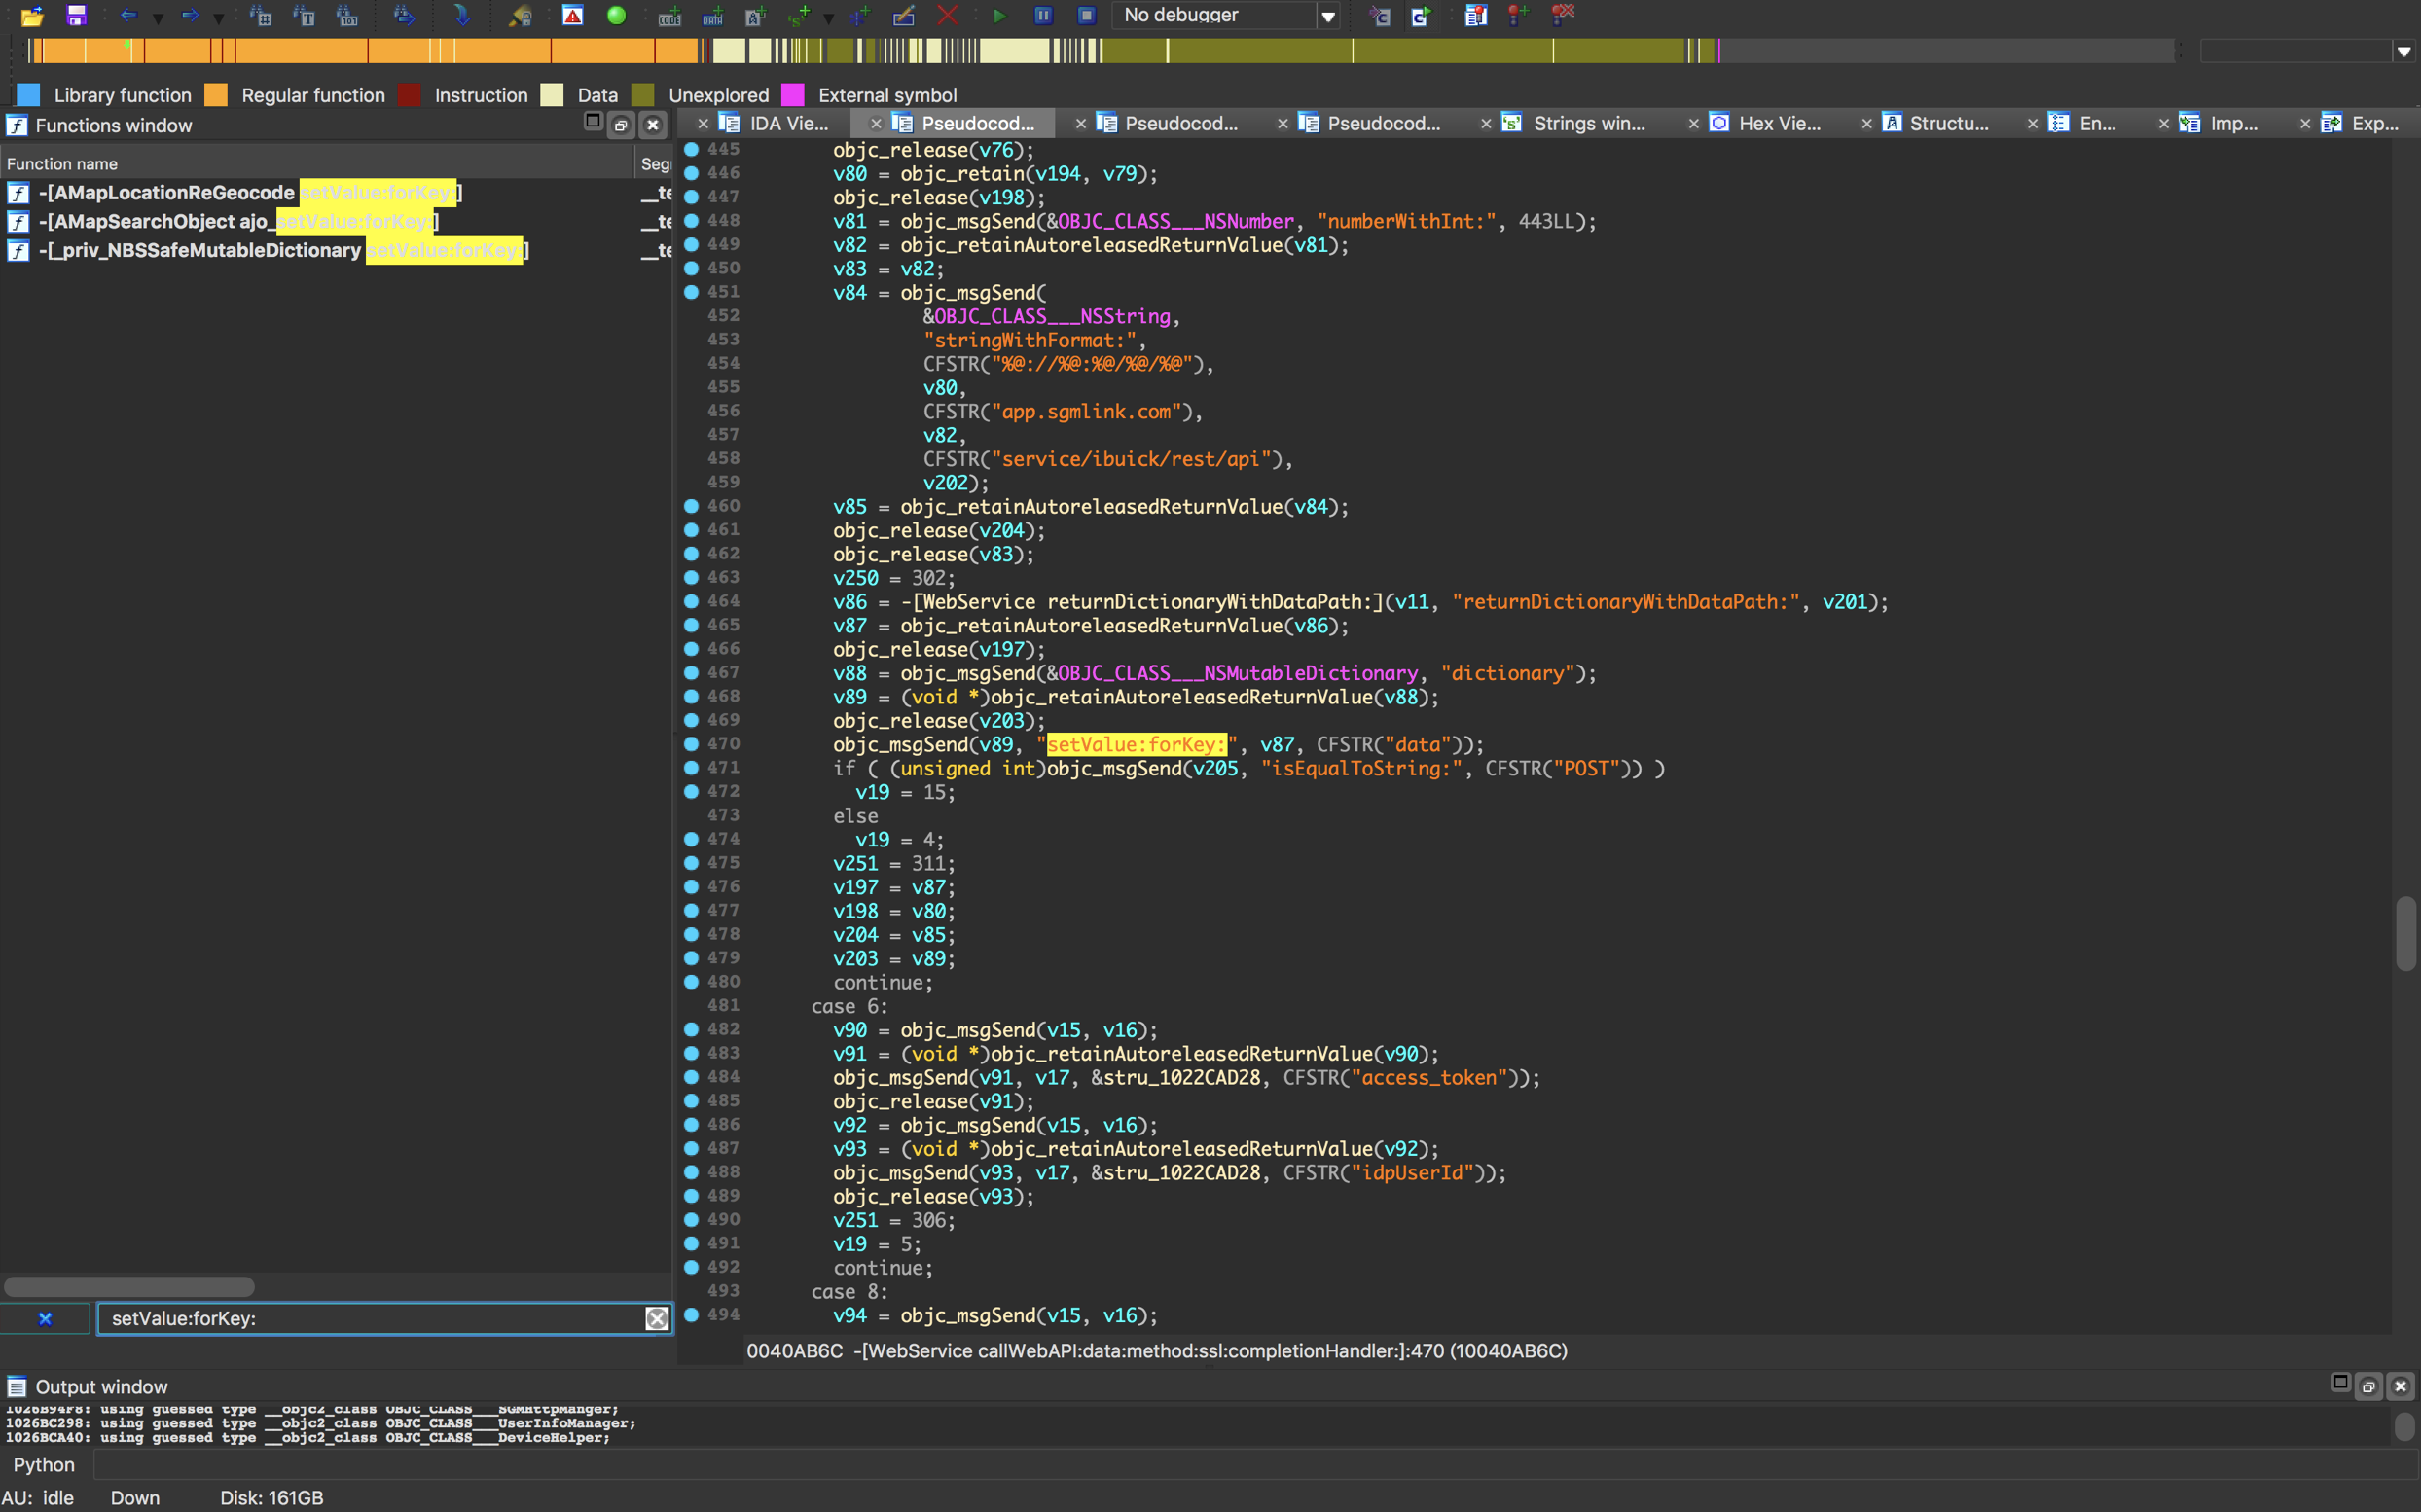Pause process with the pause icon

pyautogui.click(x=1042, y=15)
